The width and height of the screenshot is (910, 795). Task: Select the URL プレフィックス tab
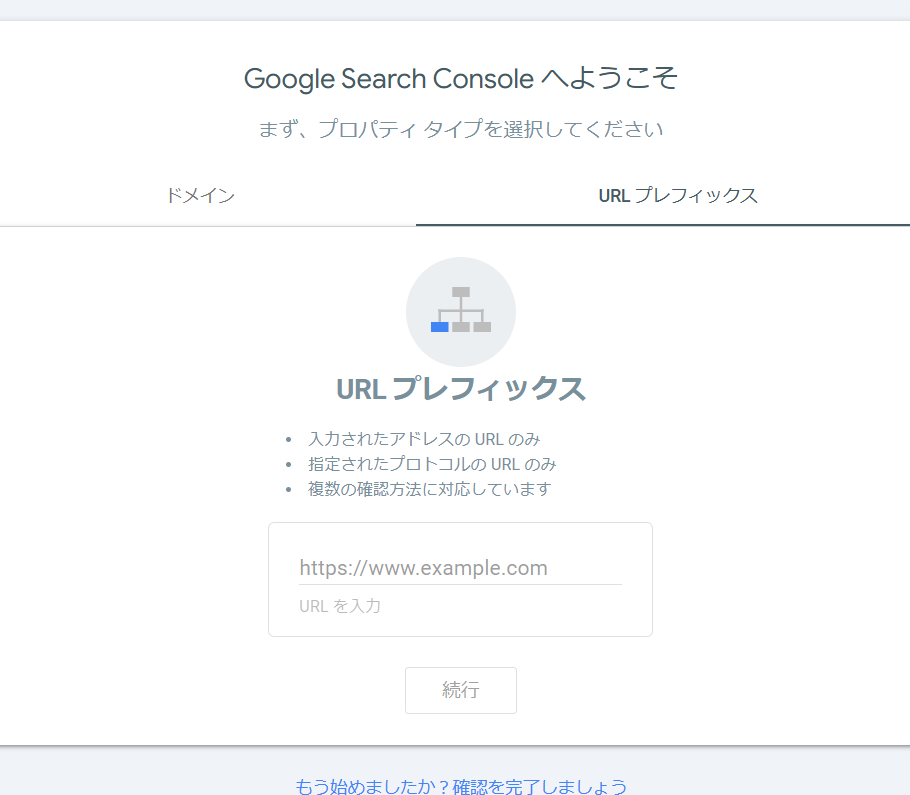pos(679,196)
